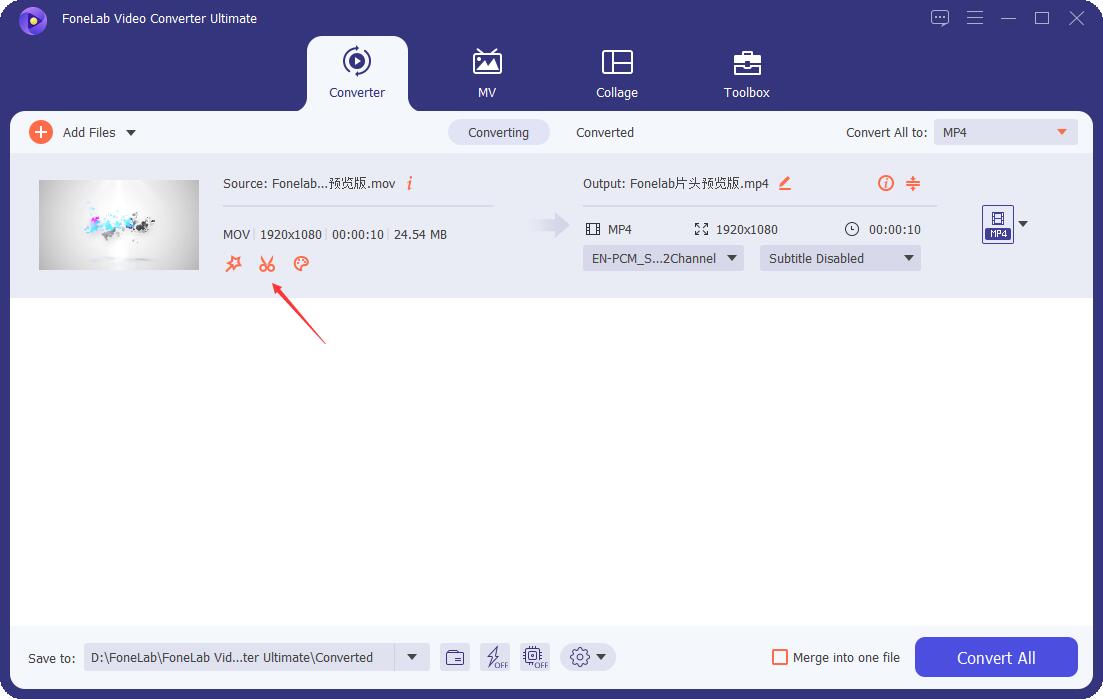The width and height of the screenshot is (1103, 699).
Task: Open the output media info icon
Action: click(885, 183)
